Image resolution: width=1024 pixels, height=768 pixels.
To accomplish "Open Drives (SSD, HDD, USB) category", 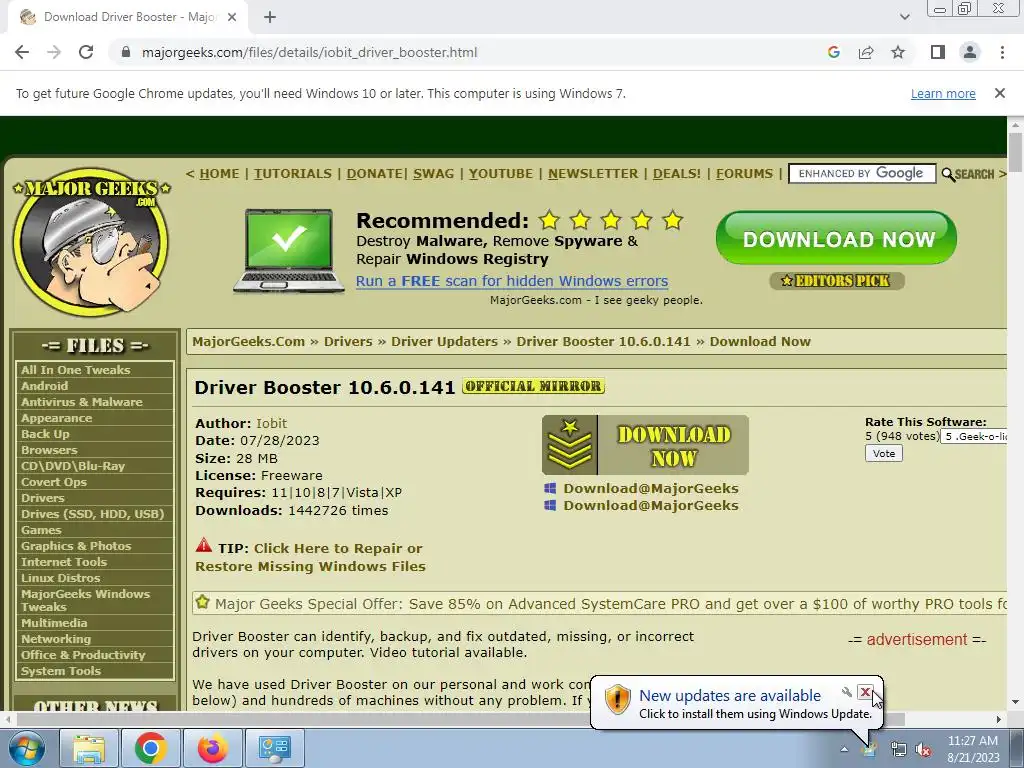I will pos(95,514).
